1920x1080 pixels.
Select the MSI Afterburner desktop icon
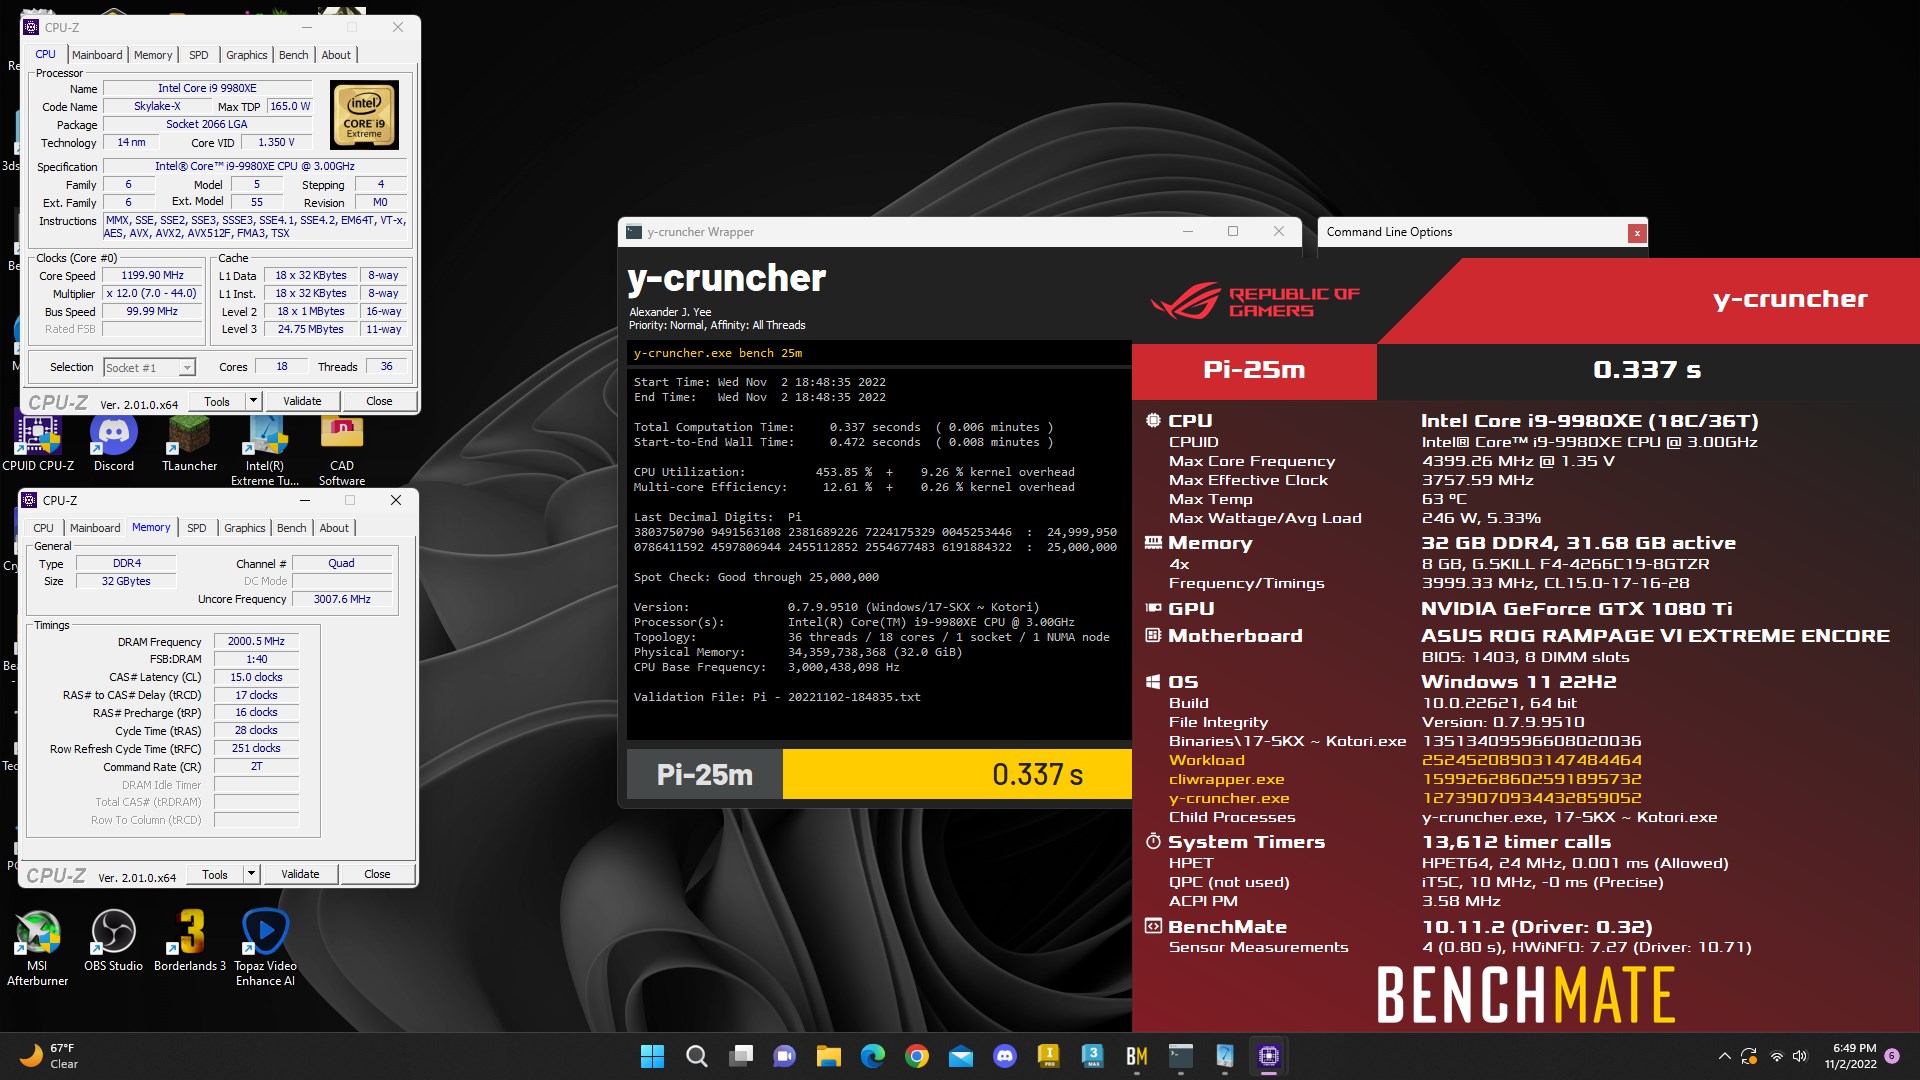pyautogui.click(x=38, y=948)
